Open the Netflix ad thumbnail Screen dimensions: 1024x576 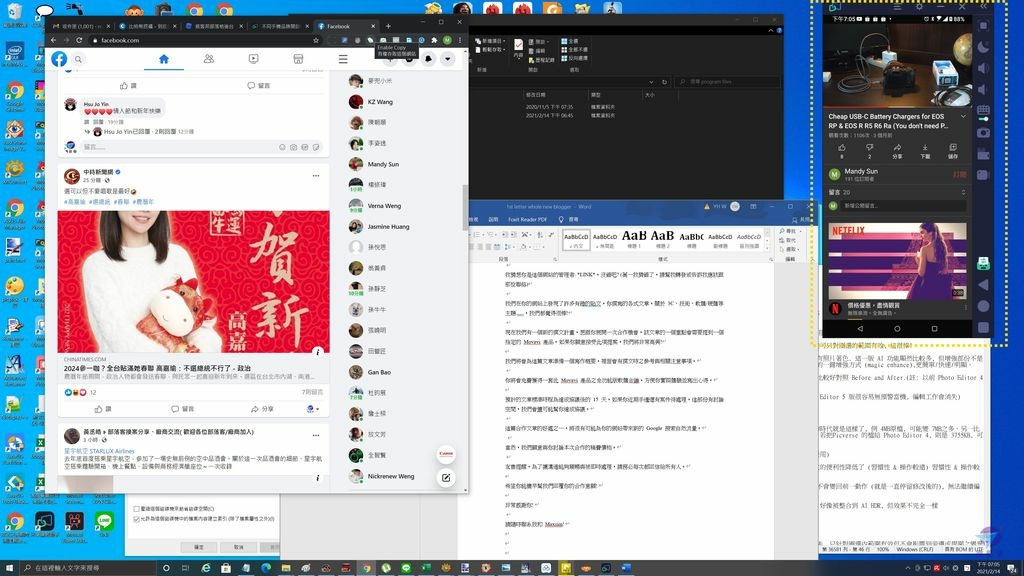tap(897, 261)
